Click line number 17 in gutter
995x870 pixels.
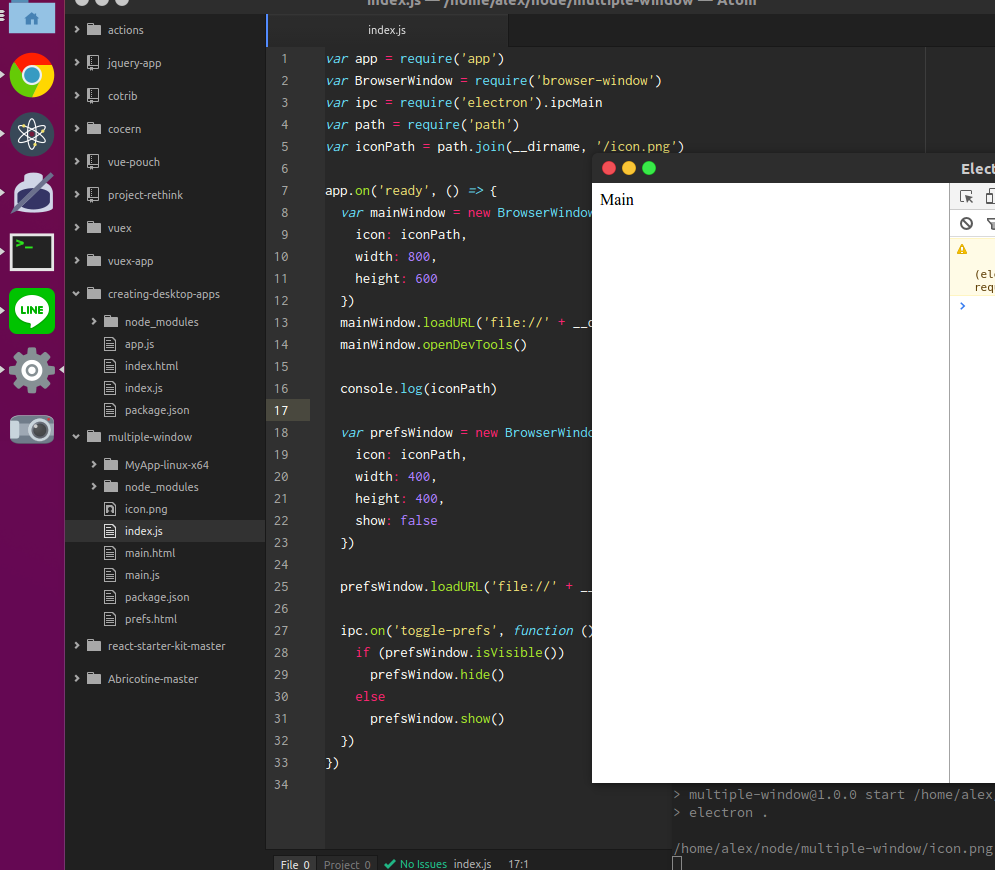coord(281,411)
